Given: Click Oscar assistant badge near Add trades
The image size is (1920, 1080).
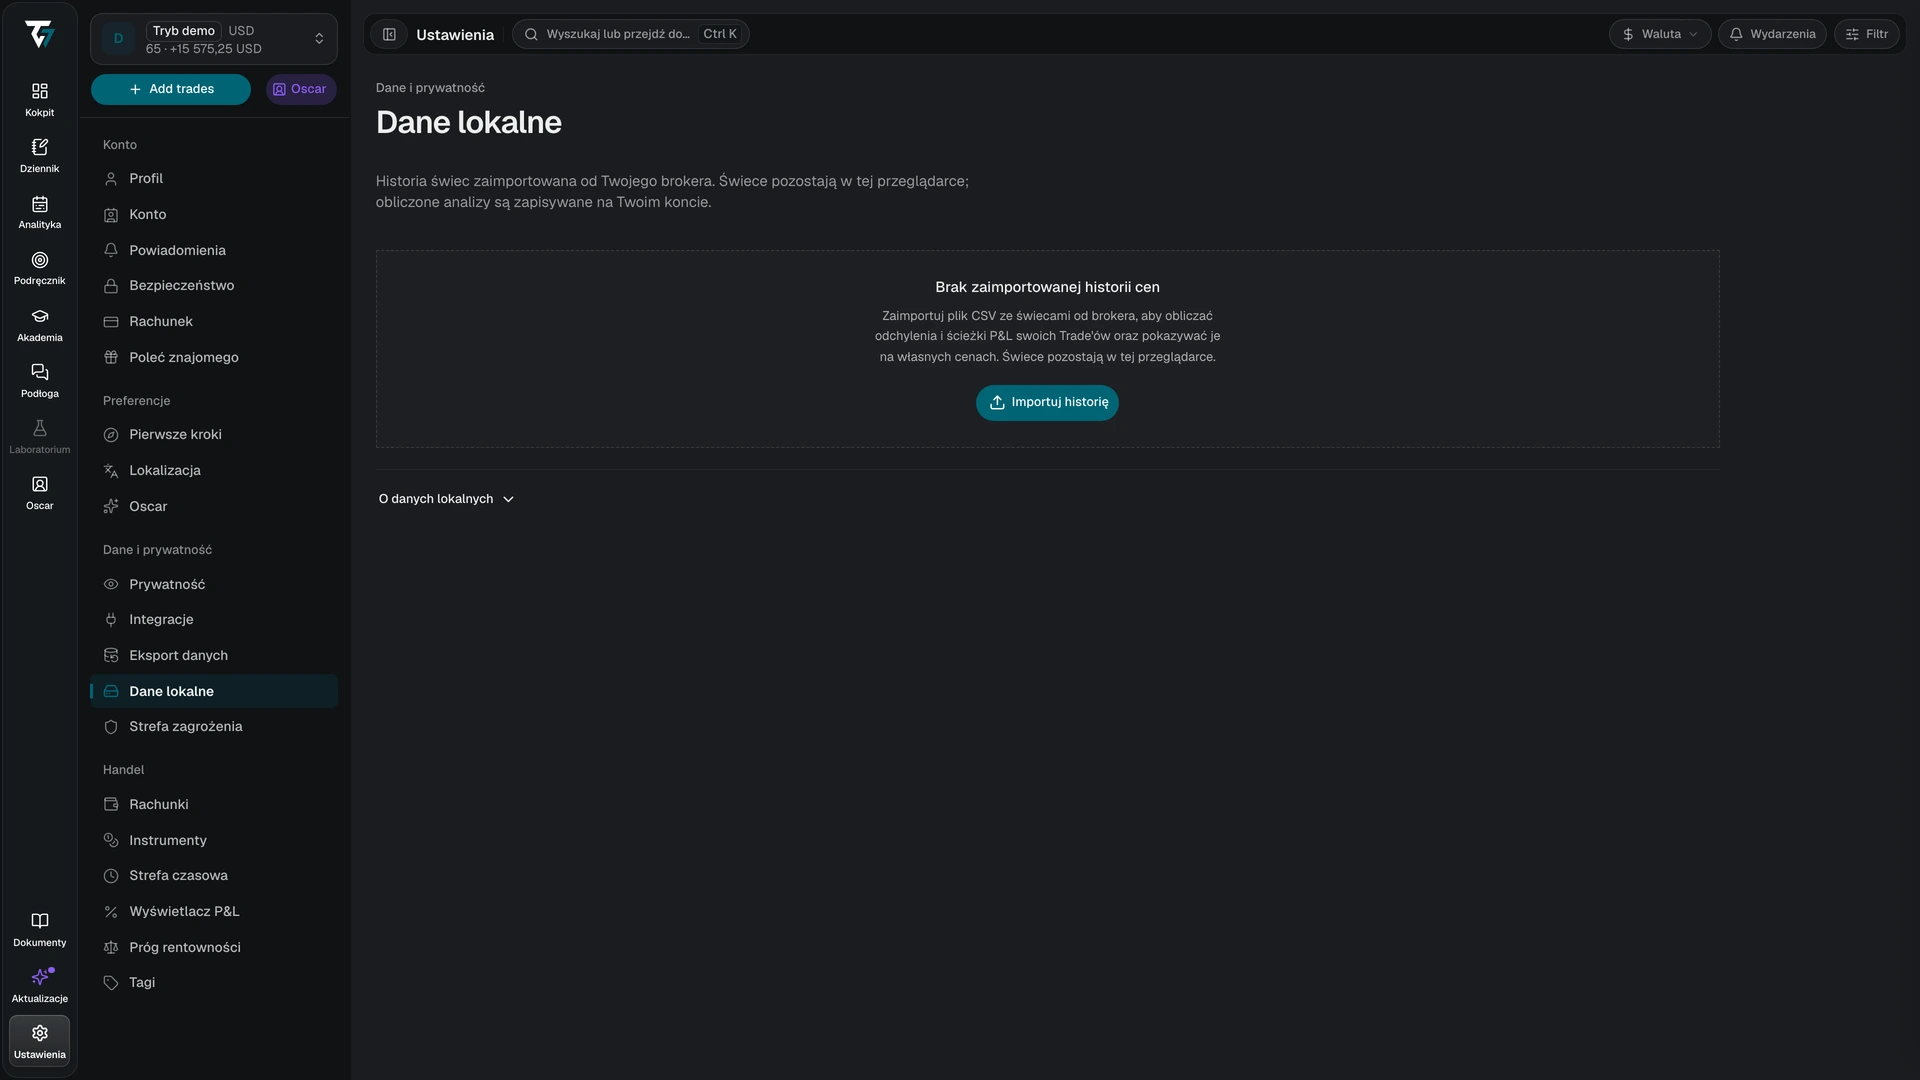Looking at the screenshot, I should coord(301,89).
